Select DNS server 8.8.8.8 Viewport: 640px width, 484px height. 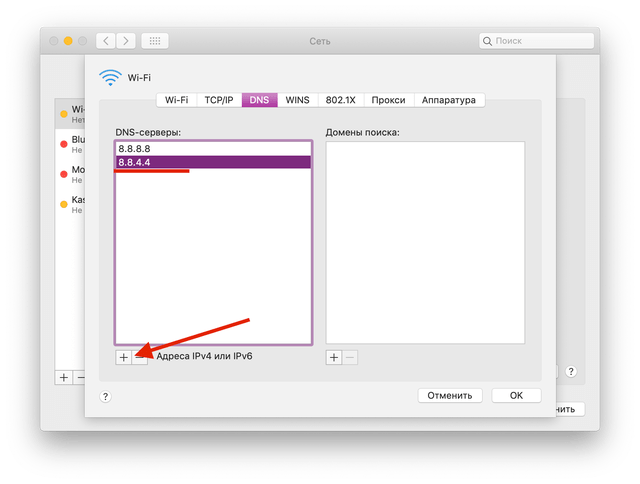click(x=213, y=149)
